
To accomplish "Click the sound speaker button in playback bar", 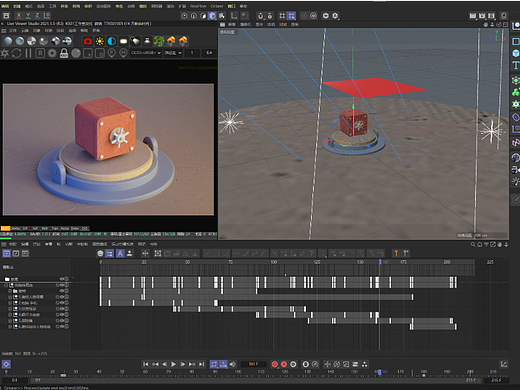I will point(232,364).
